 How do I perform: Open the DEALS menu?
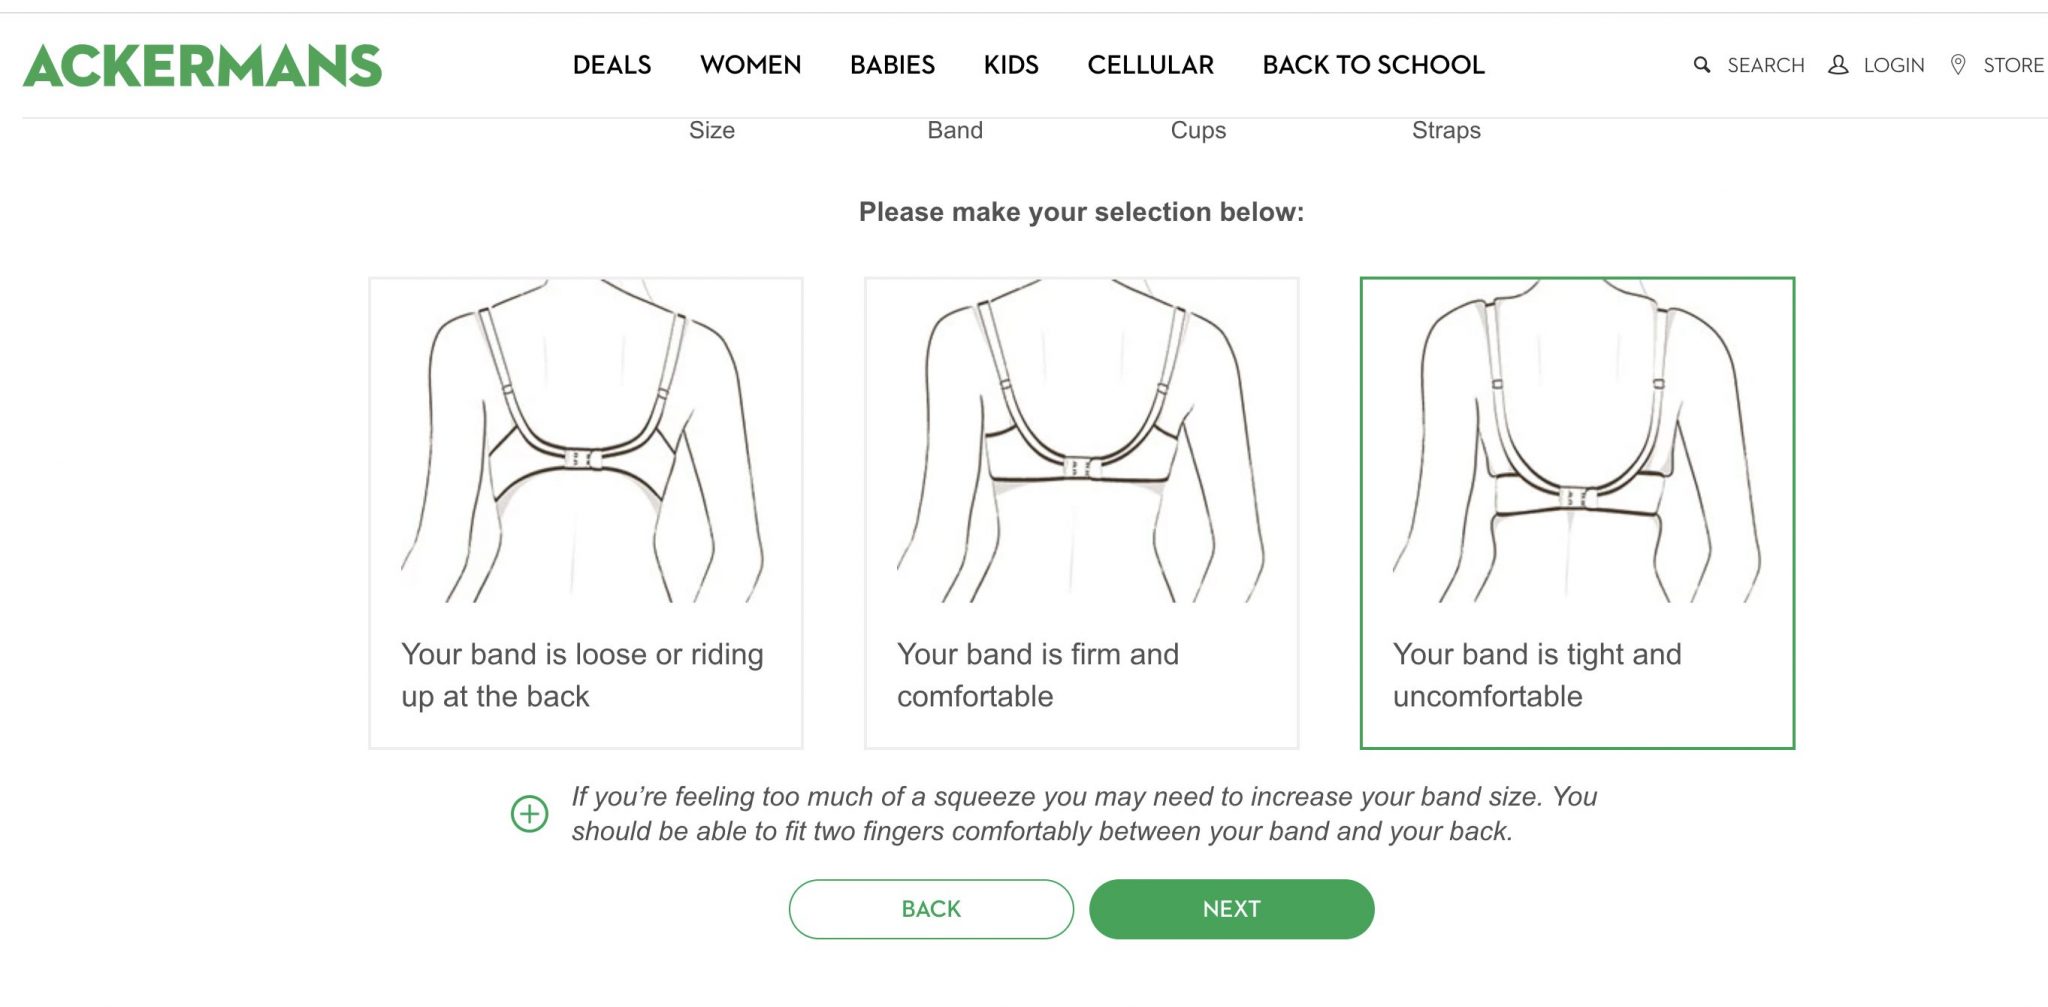click(612, 64)
